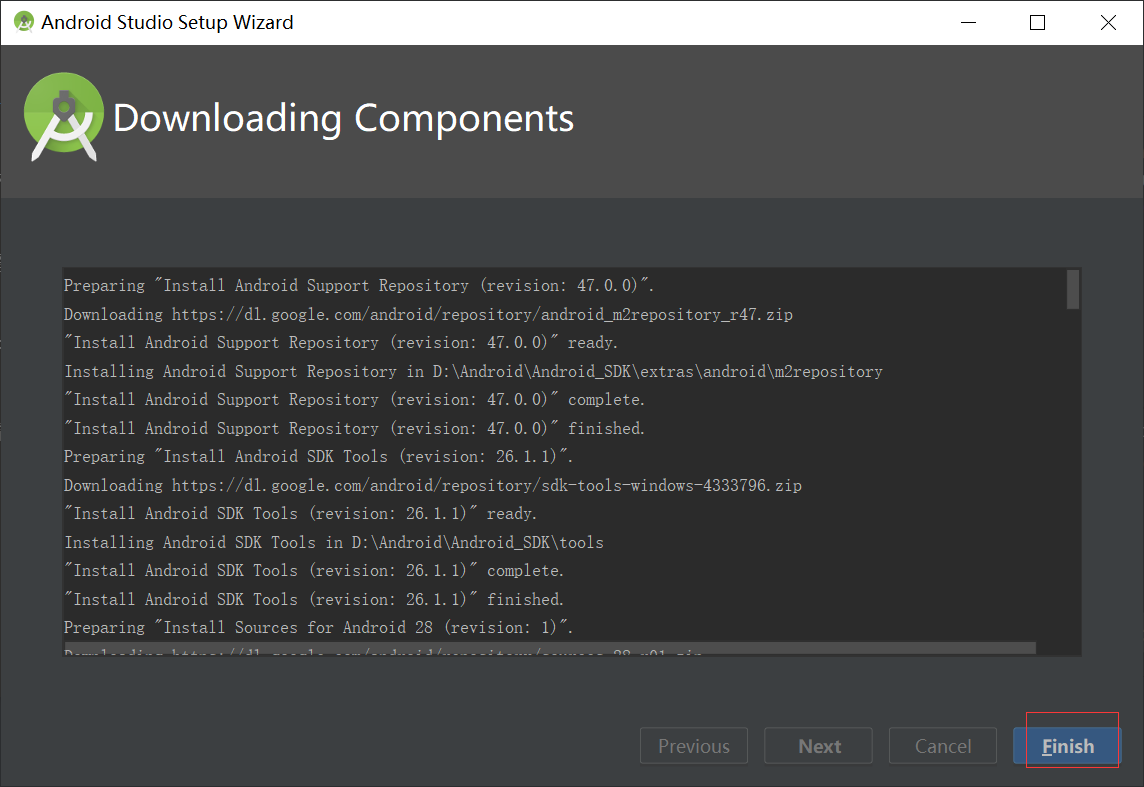This screenshot has width=1144, height=787.
Task: Click 'Preparing Install Android Support Repository' first line
Action: [x=359, y=285]
